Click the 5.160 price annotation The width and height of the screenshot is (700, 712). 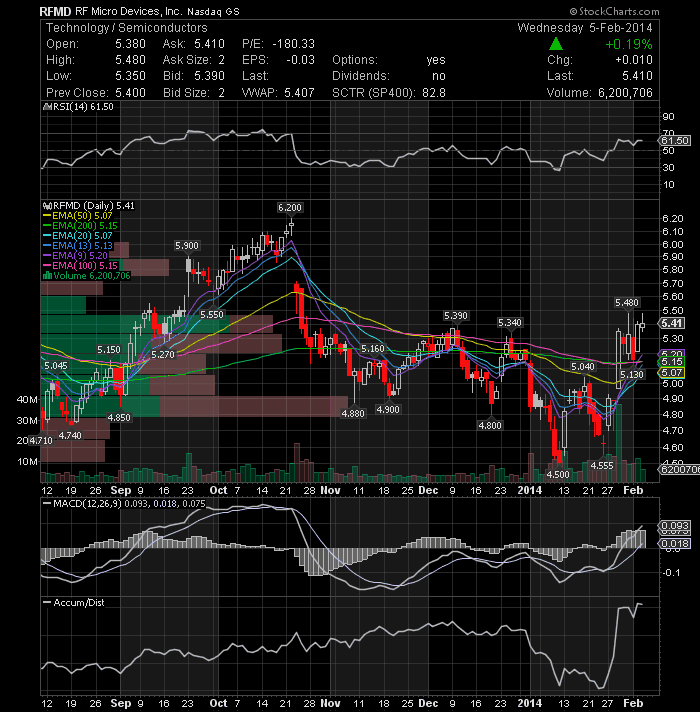(x=373, y=349)
